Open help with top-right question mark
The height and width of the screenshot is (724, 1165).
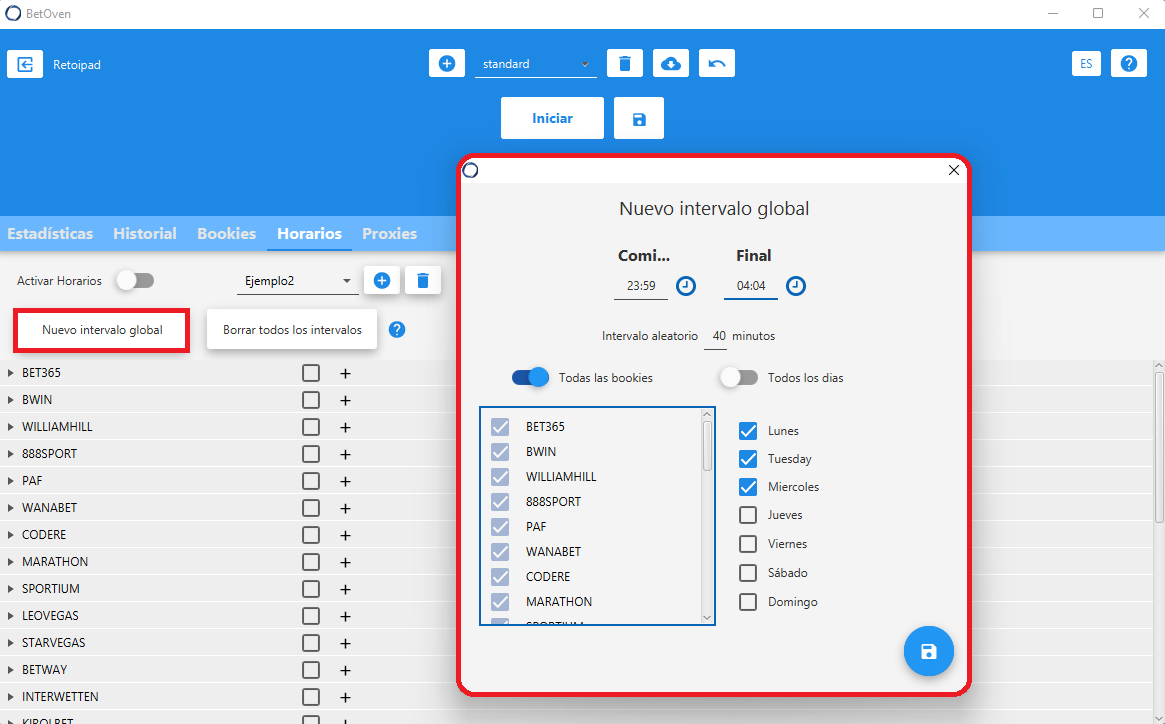point(1129,63)
